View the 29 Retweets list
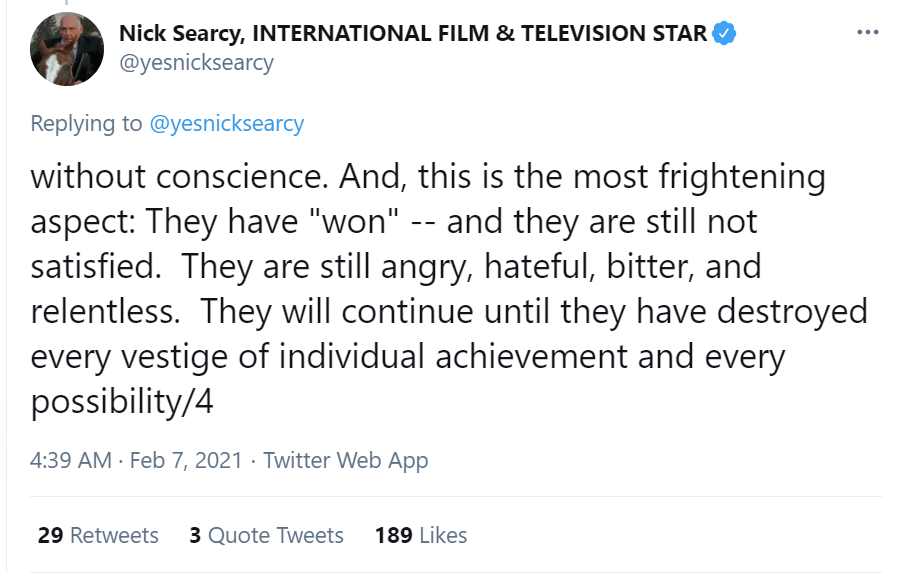904x573 pixels. (x=98, y=535)
